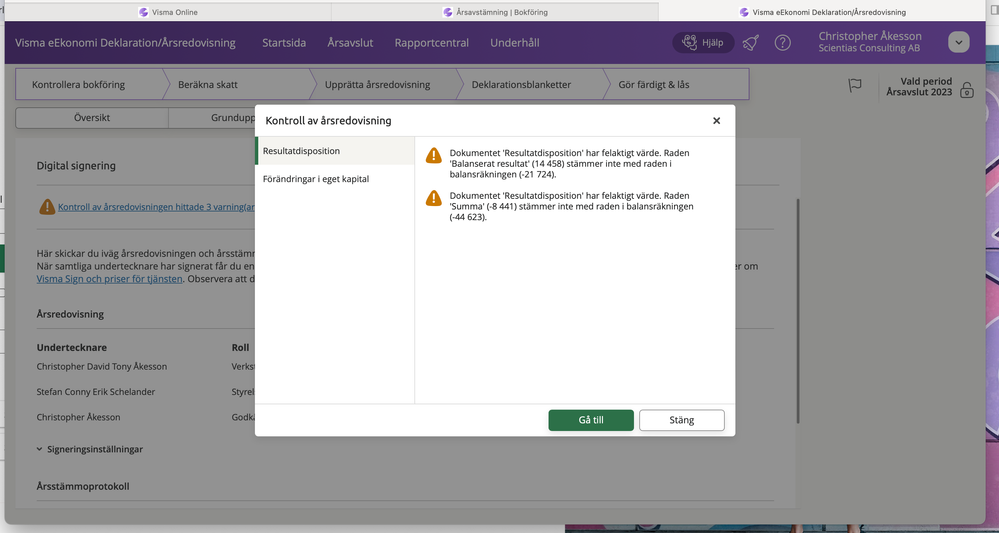Click the flag icon near Vald period

pyautogui.click(x=855, y=86)
